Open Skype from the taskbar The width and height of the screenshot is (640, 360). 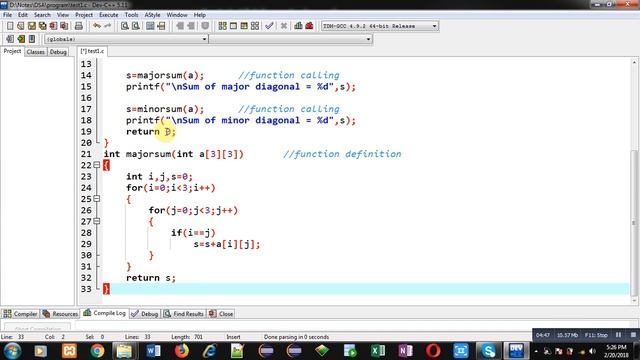488,351
